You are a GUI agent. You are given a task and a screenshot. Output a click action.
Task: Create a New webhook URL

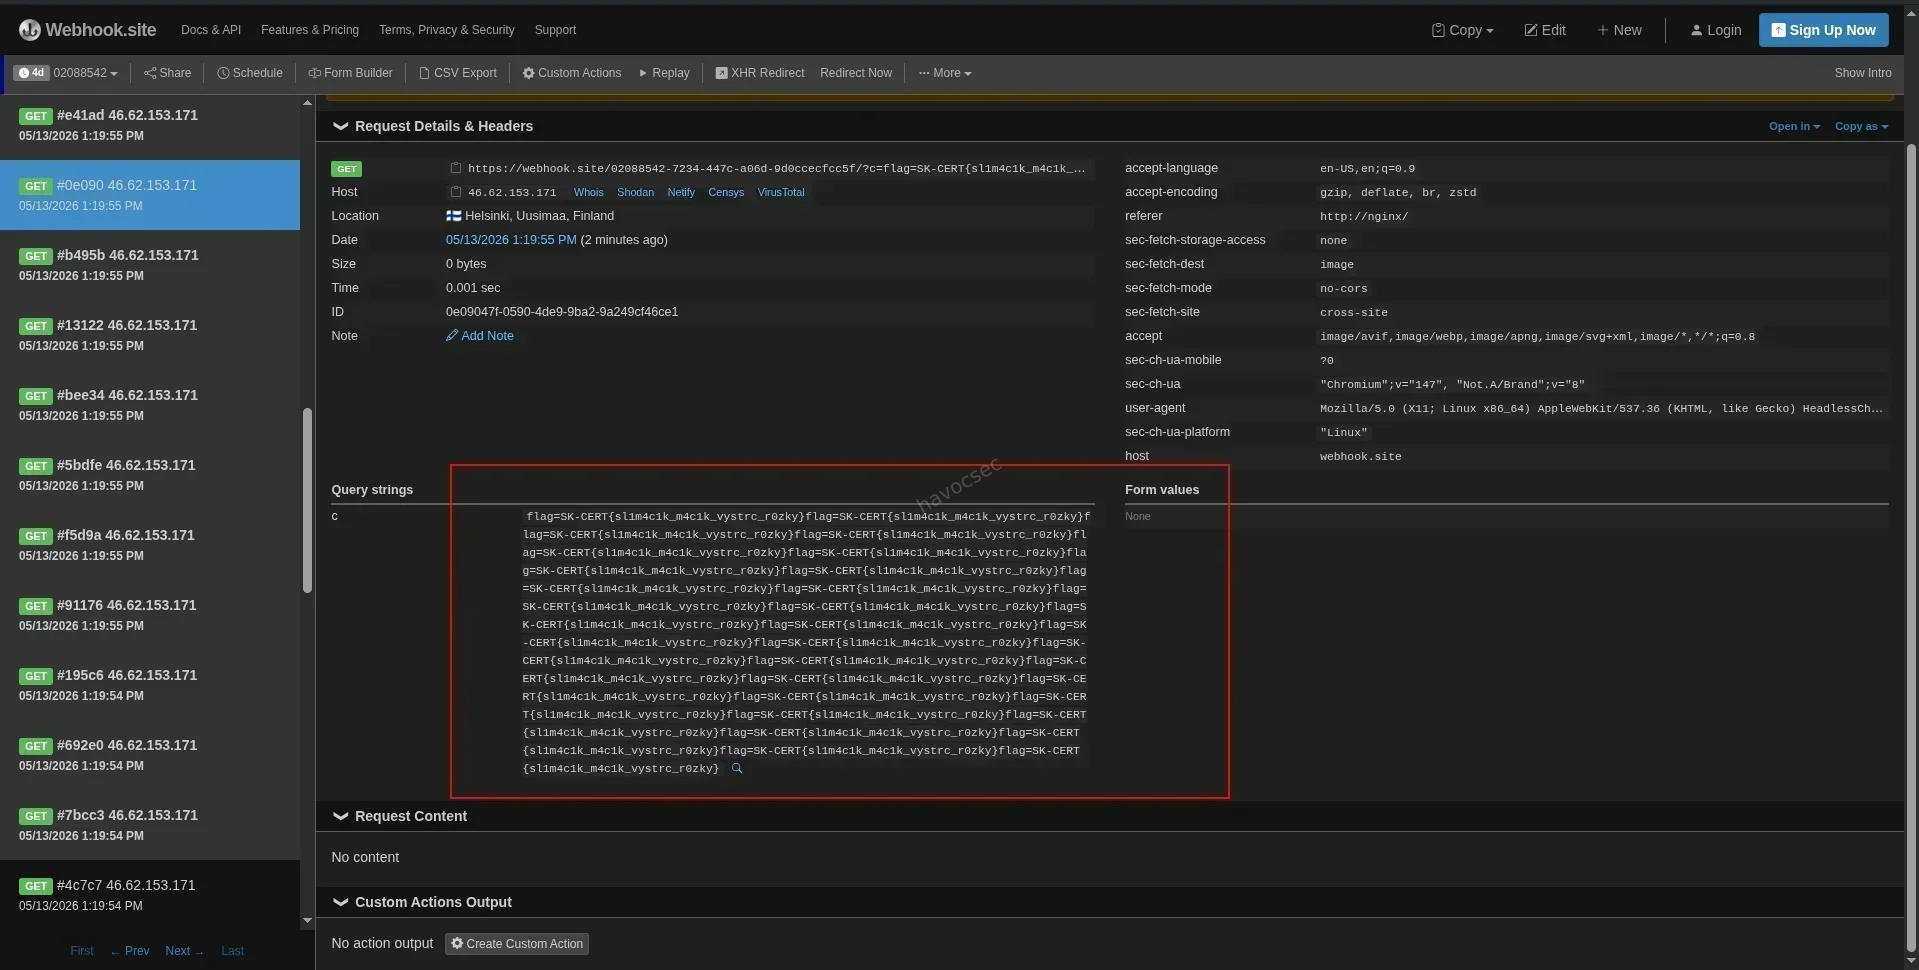click(x=1619, y=30)
